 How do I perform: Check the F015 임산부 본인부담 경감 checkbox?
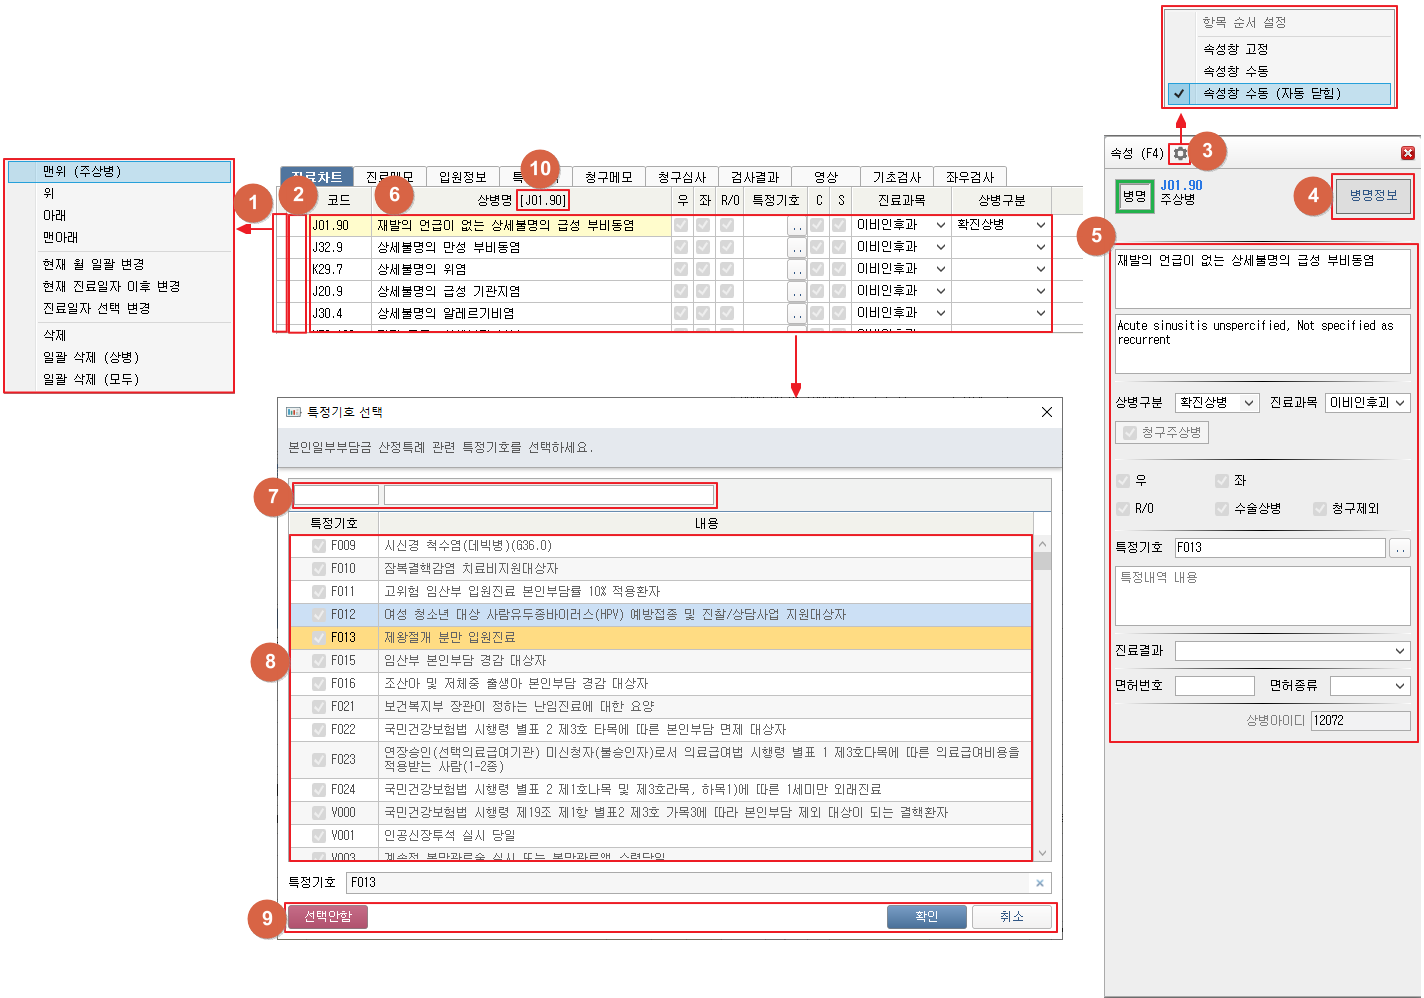point(319,661)
